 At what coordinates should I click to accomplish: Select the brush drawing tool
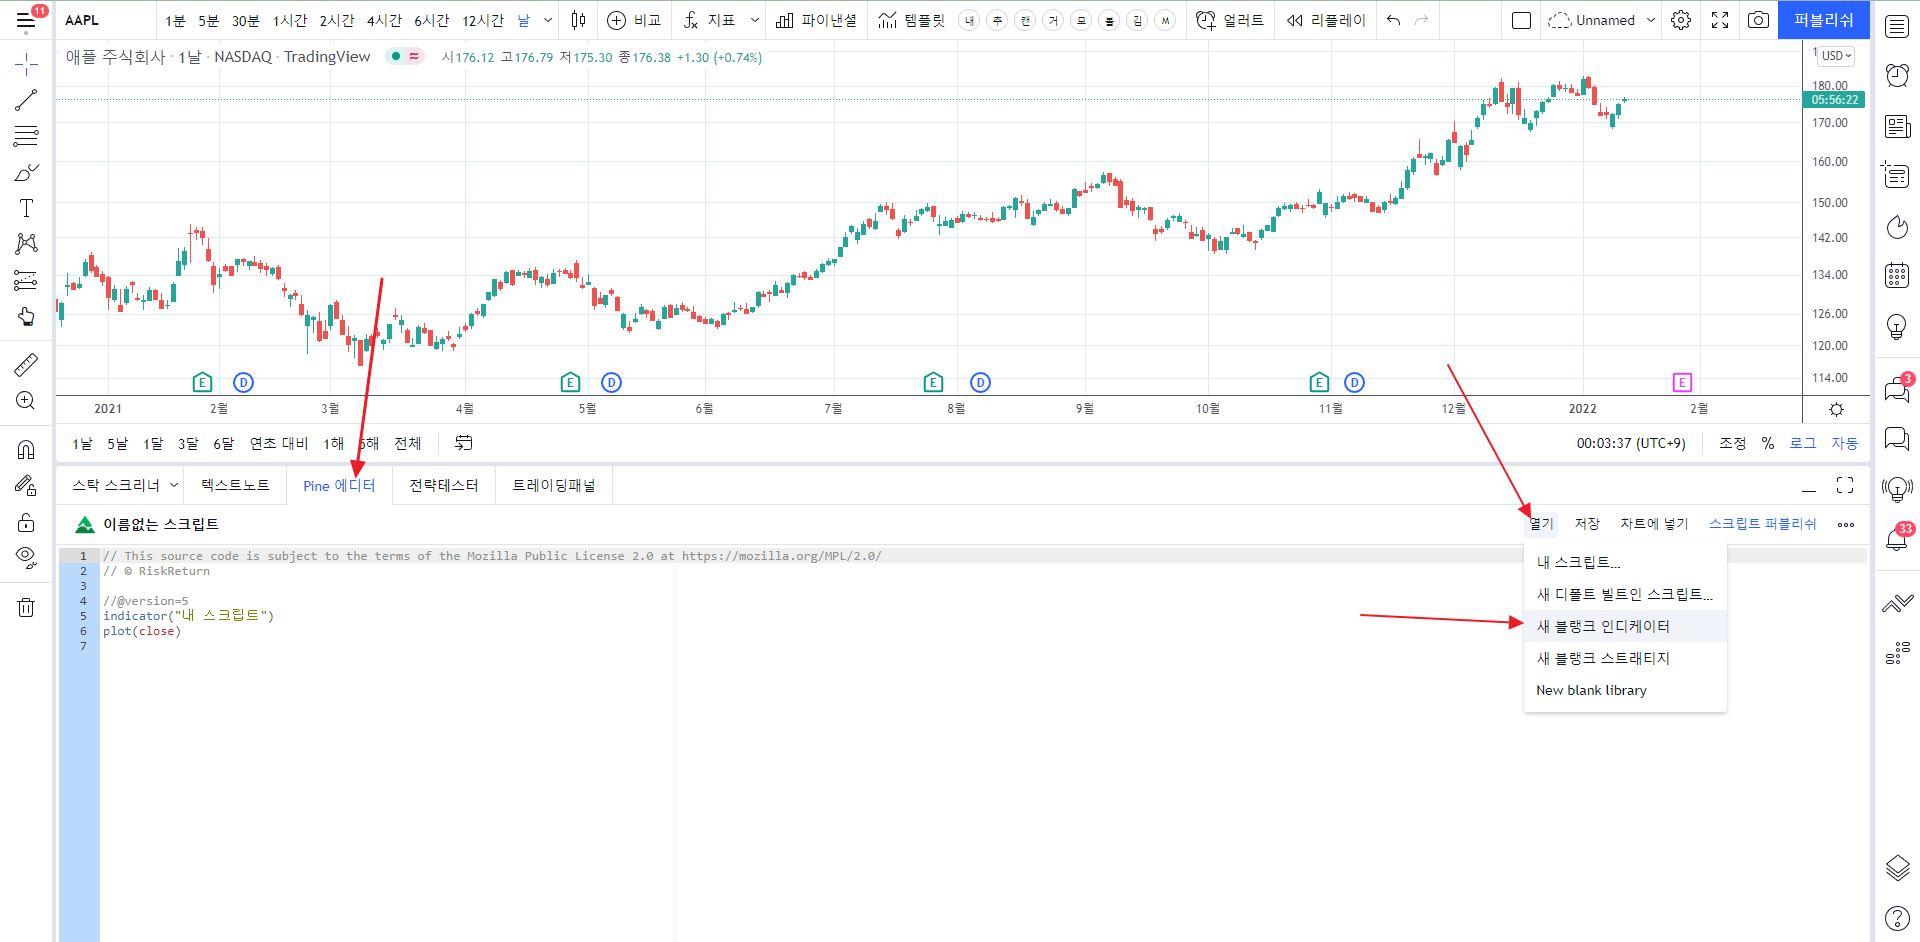(26, 172)
